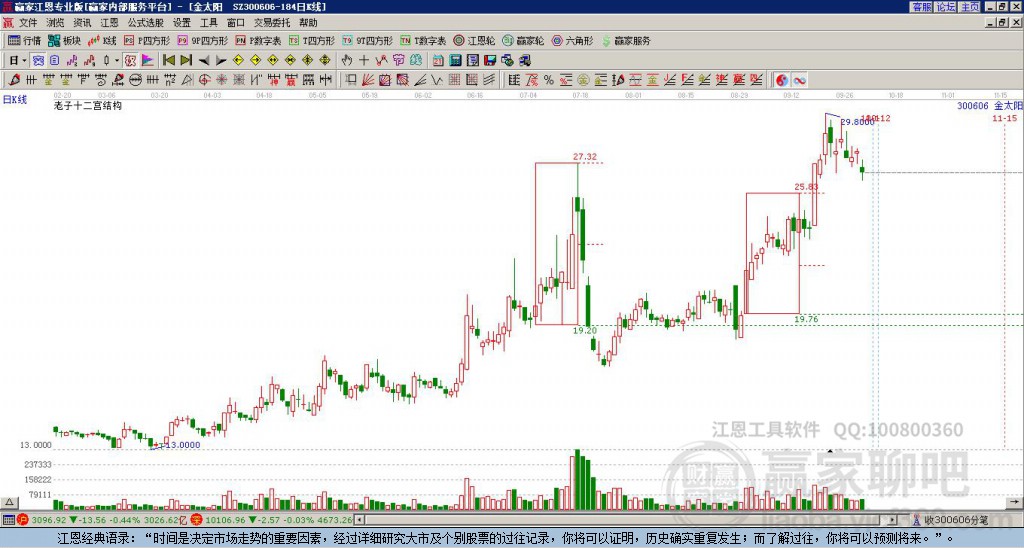Select the Gann fan angle tool

coord(367,80)
